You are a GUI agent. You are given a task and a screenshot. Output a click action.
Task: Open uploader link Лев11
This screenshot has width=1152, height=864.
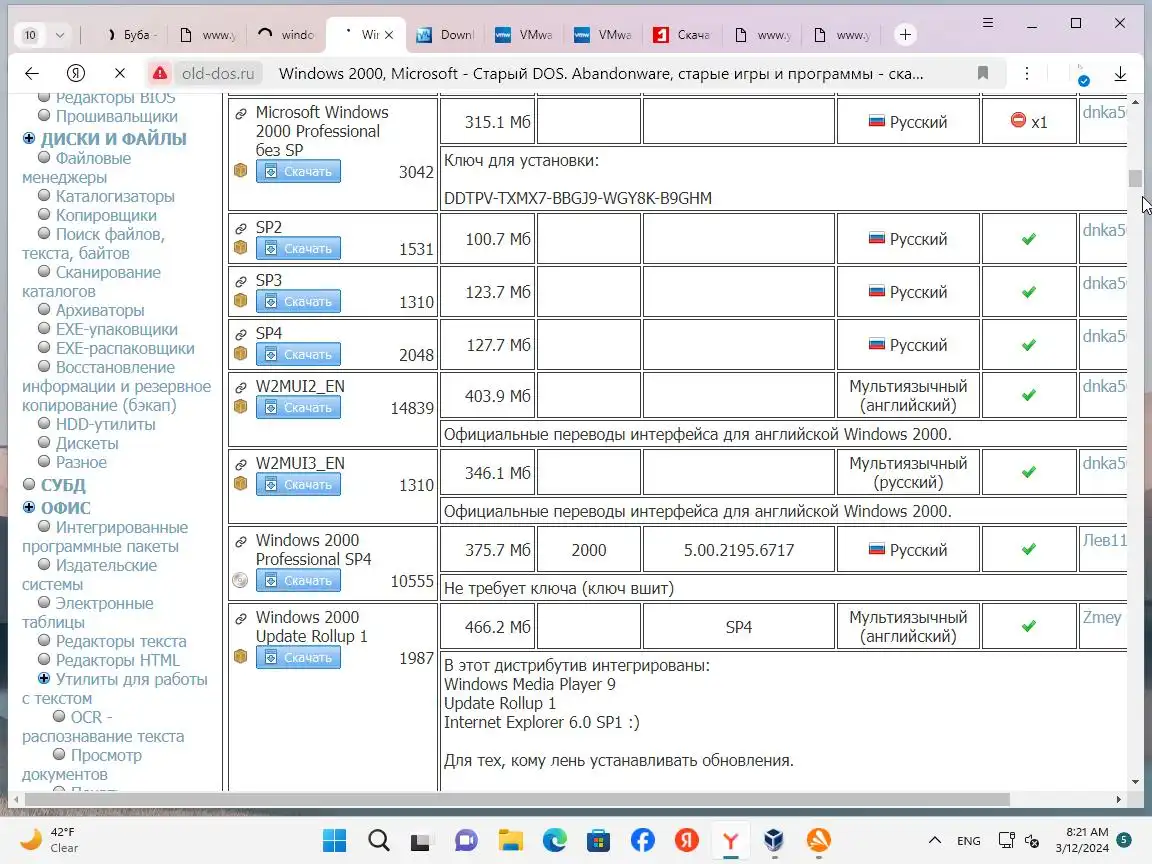click(x=1104, y=540)
